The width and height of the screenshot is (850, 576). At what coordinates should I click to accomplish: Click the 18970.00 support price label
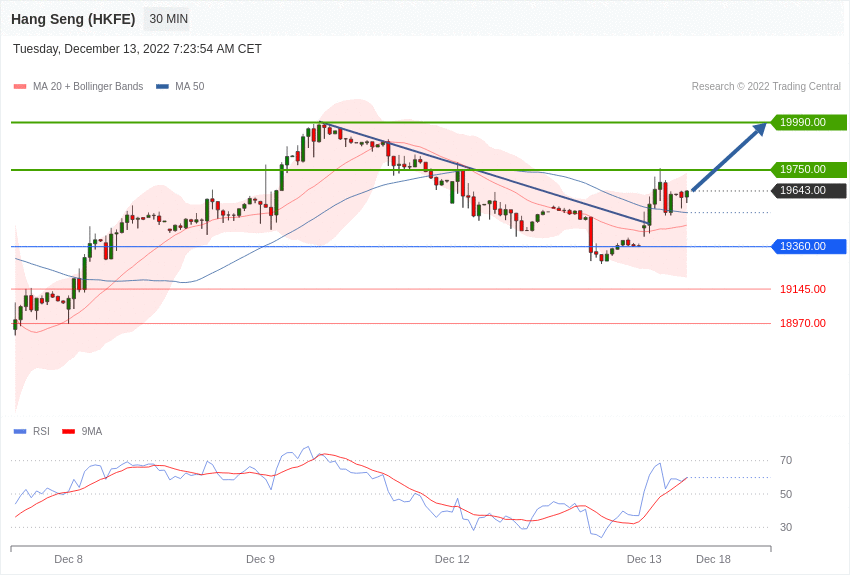coord(803,323)
